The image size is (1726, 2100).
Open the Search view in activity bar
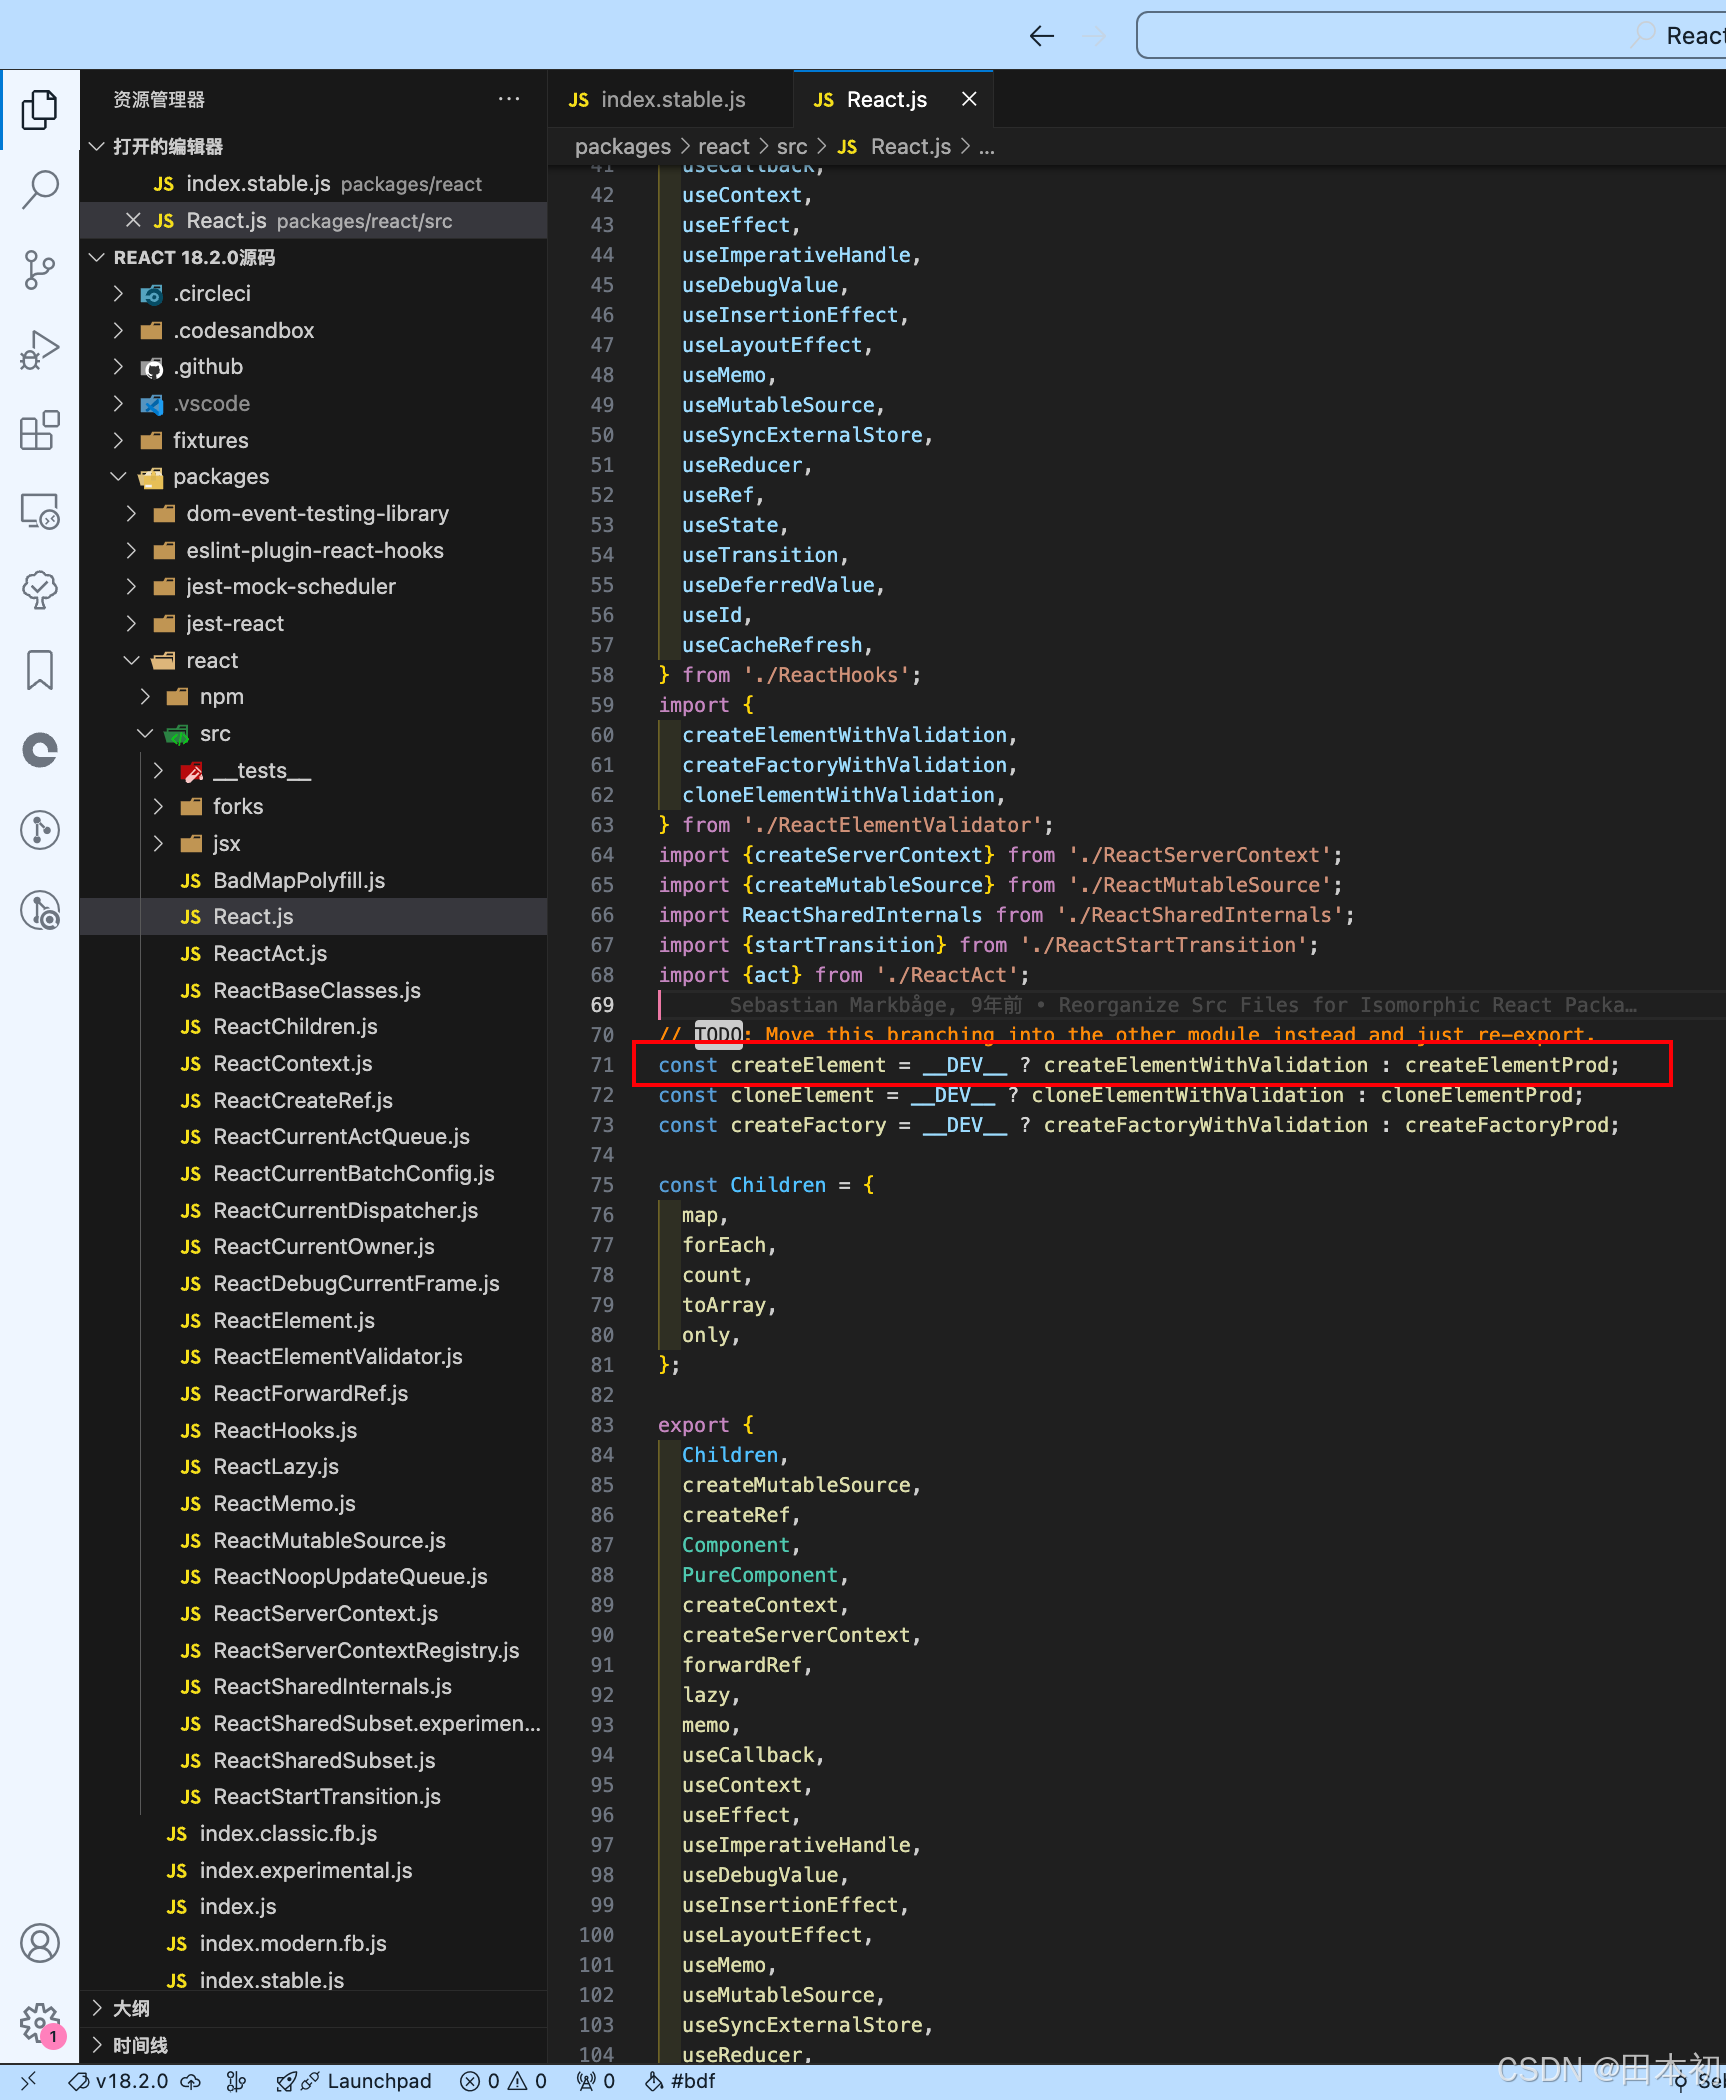pyautogui.click(x=39, y=189)
